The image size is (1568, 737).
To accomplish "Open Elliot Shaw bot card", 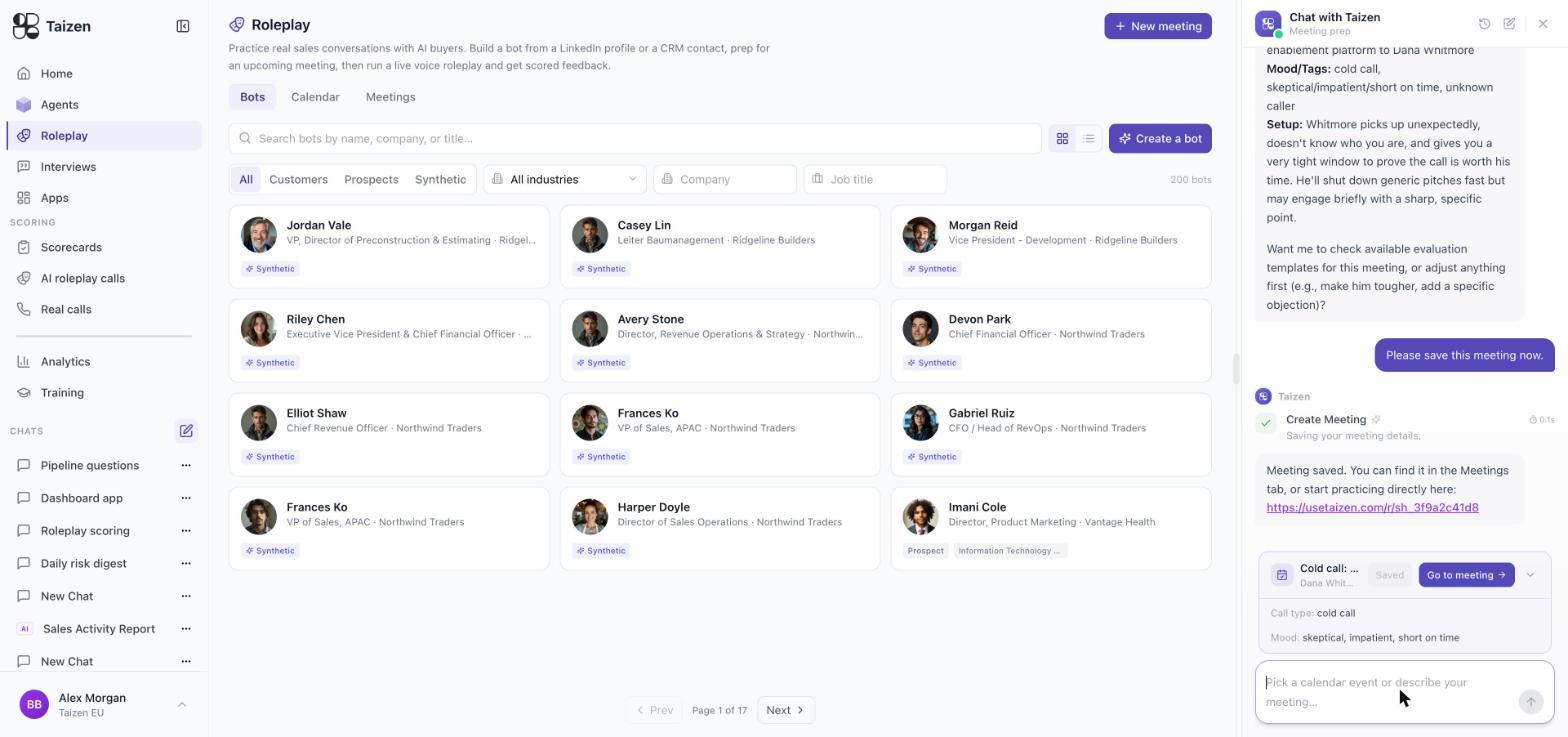I will pyautogui.click(x=389, y=435).
